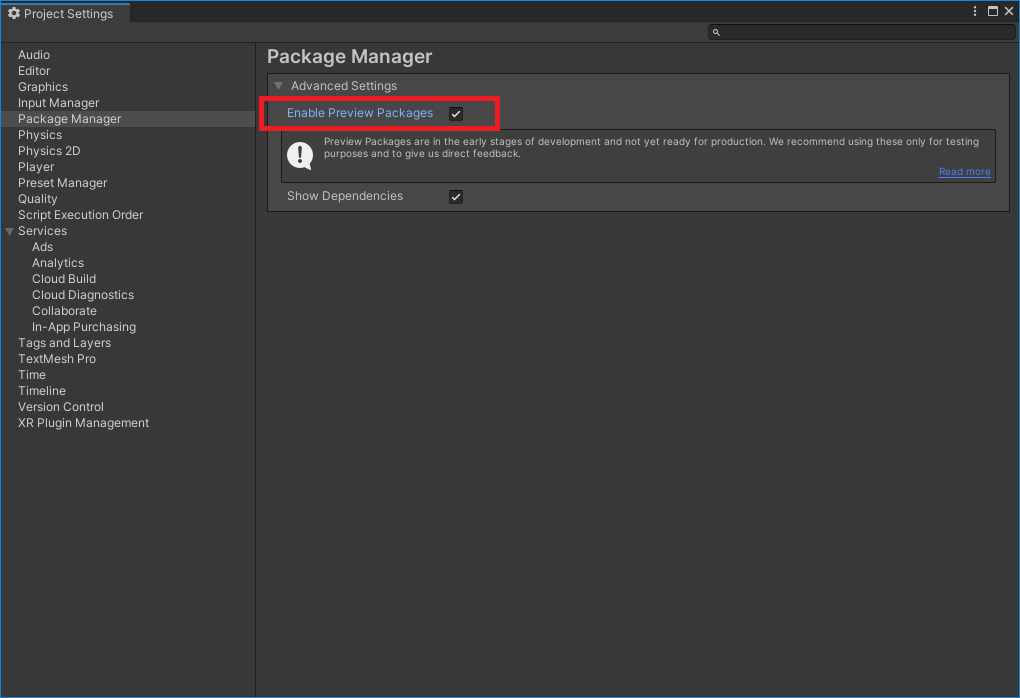Image resolution: width=1020 pixels, height=698 pixels.
Task: Toggle the Enable Preview Packages checkbox
Action: (456, 114)
